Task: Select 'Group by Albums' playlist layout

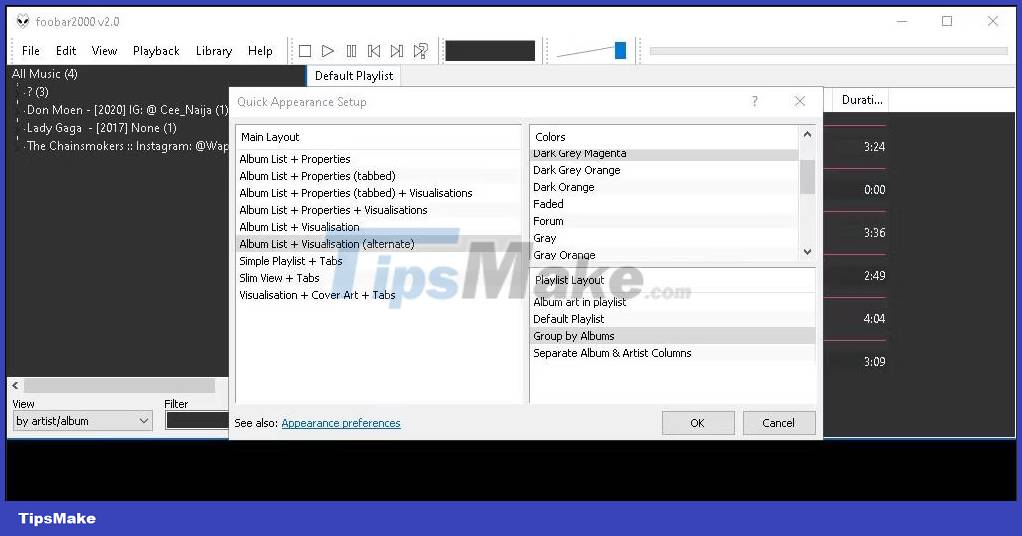Action: pyautogui.click(x=673, y=336)
